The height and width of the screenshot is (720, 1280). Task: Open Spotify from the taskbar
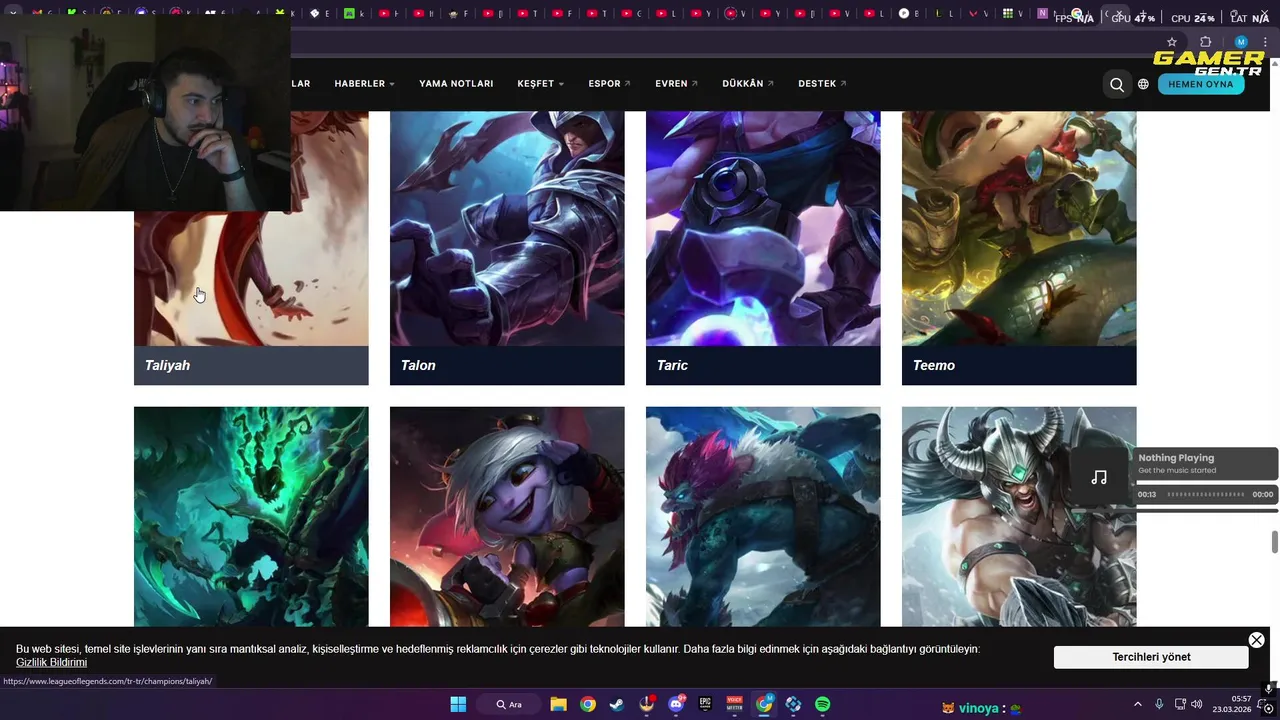822,704
